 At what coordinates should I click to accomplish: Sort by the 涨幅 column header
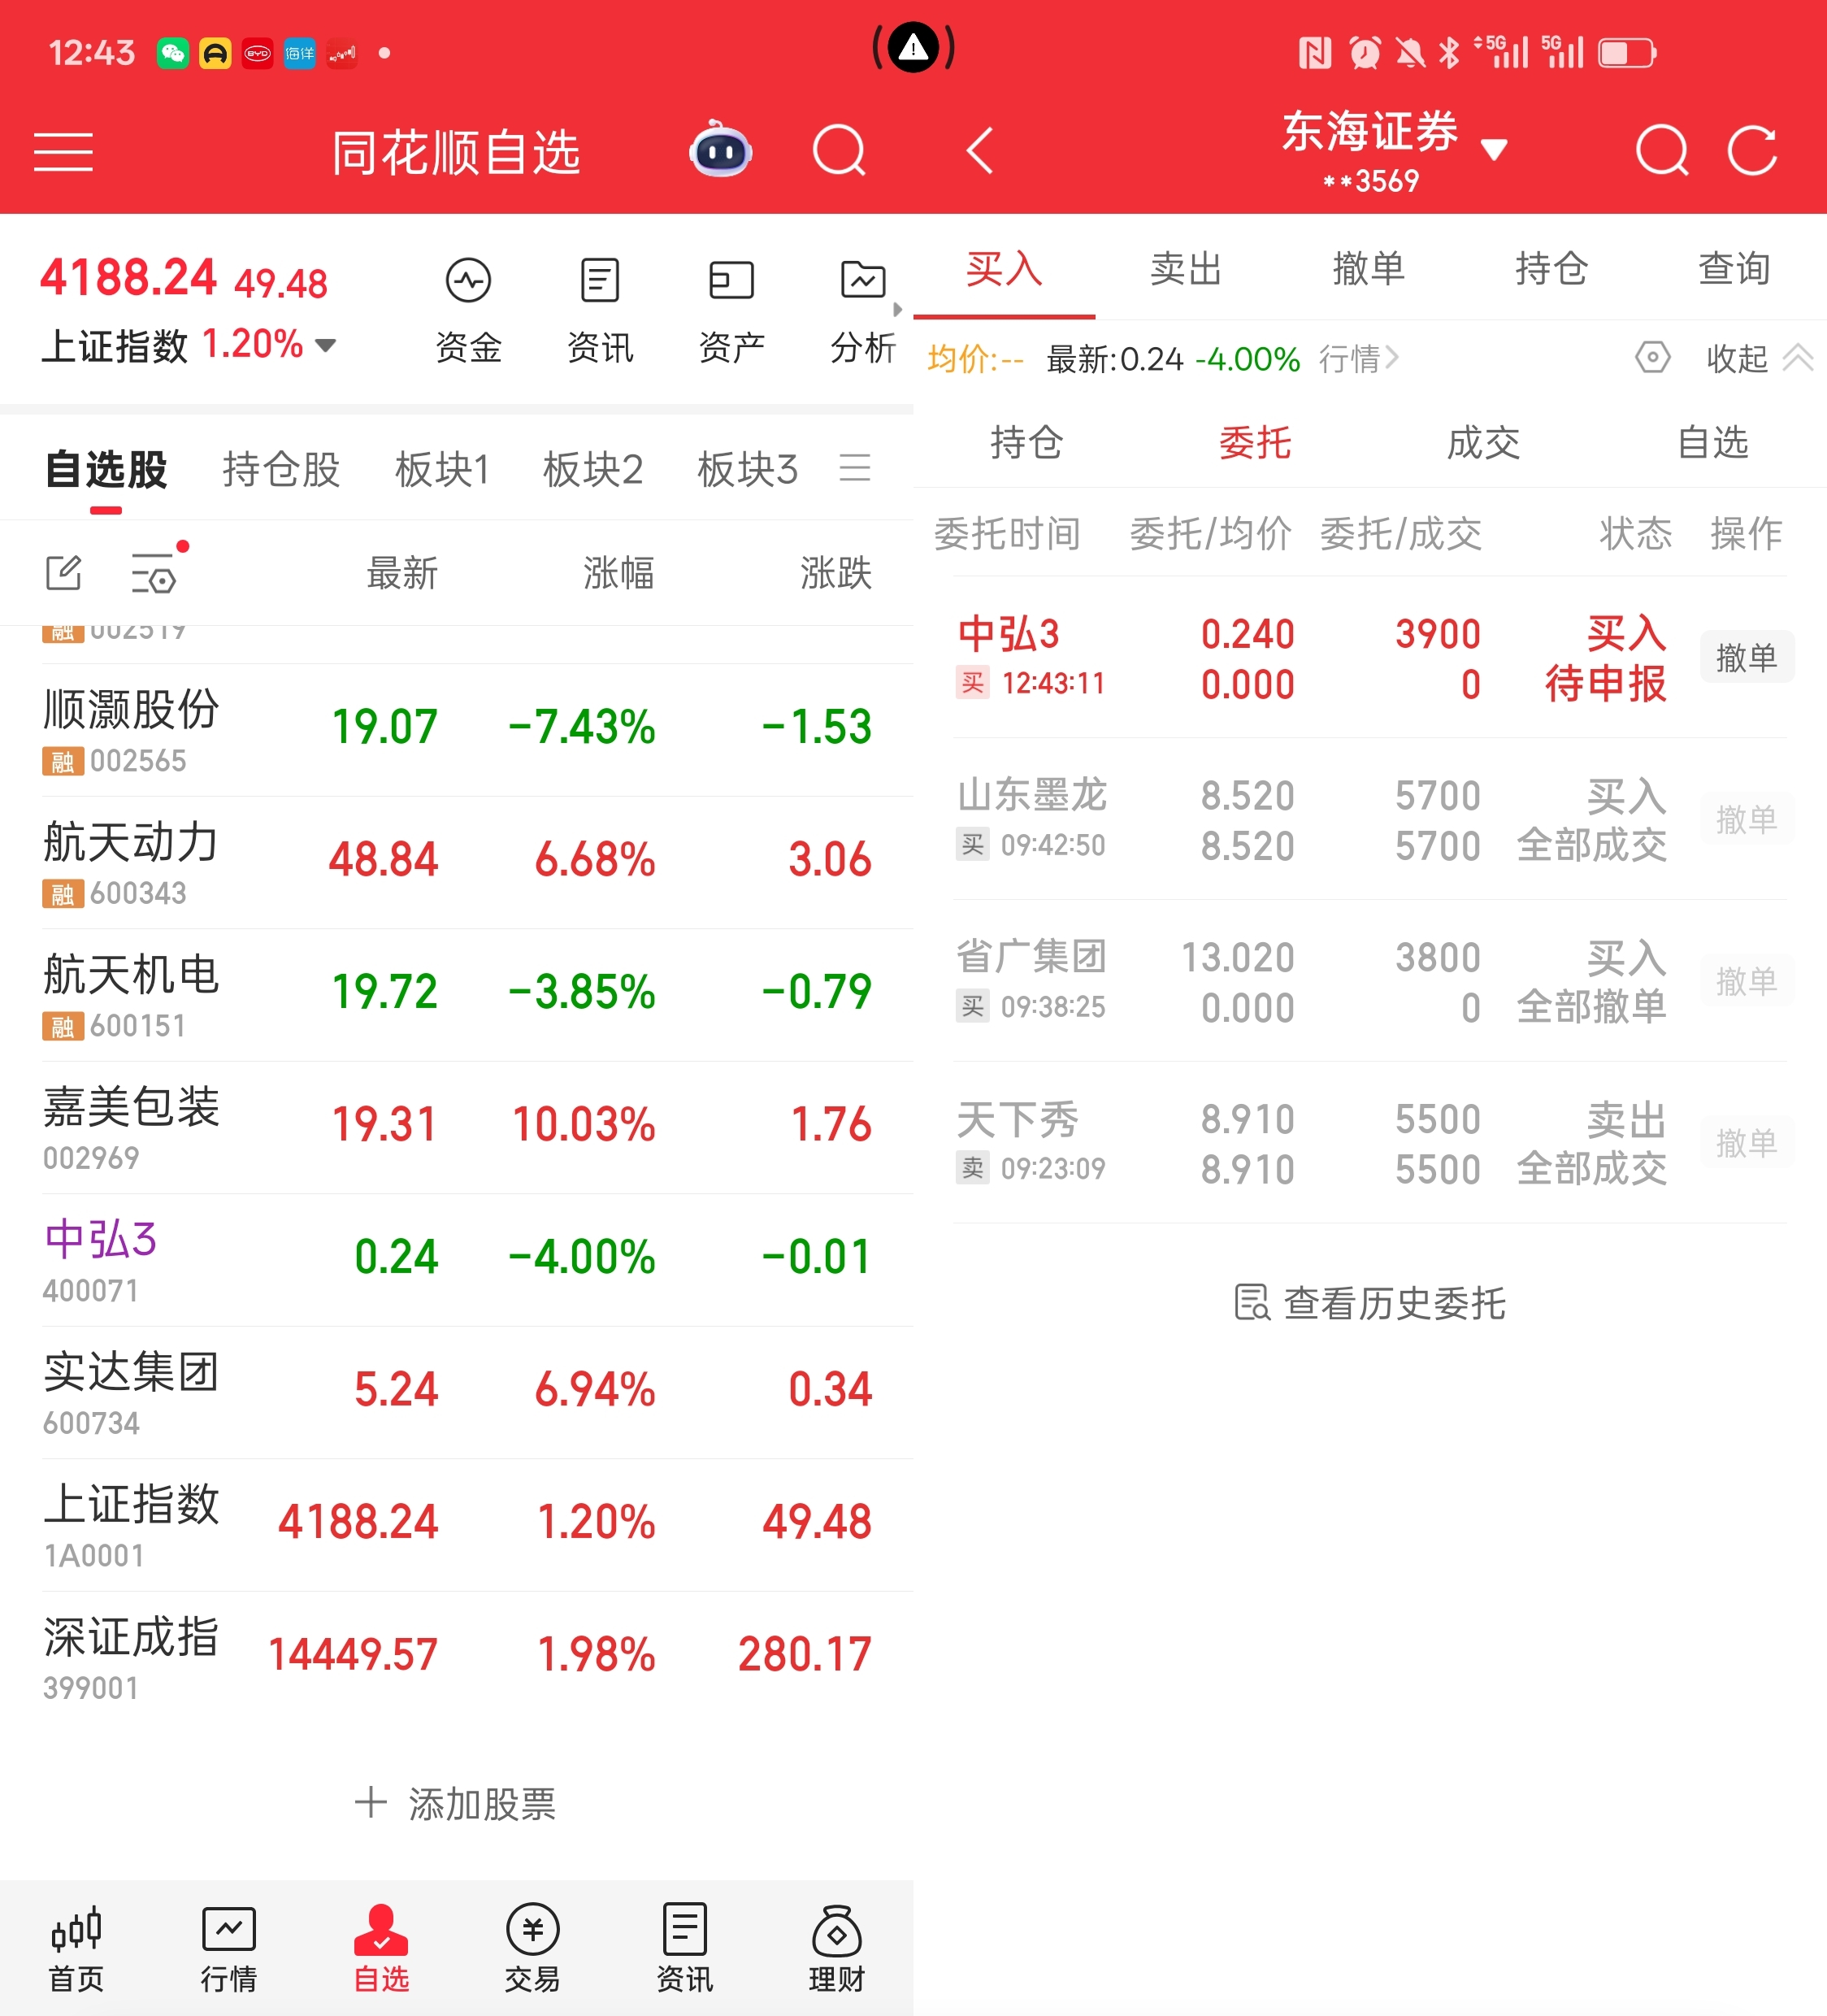tap(618, 573)
